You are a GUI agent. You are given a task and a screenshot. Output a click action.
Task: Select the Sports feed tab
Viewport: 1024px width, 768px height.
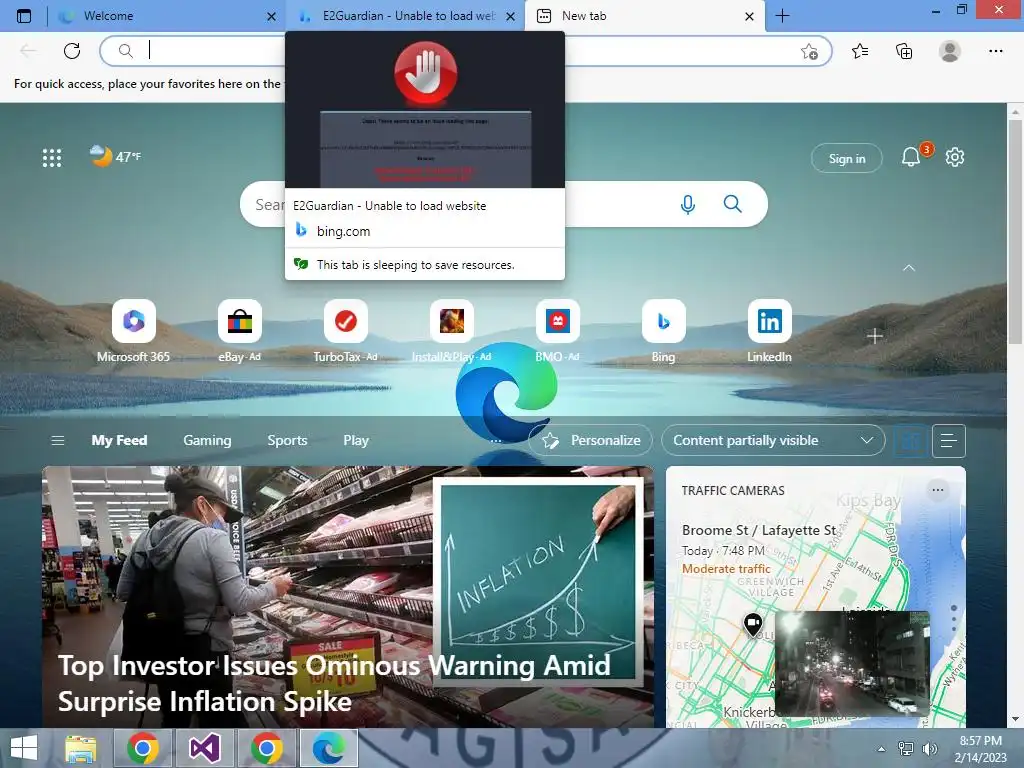pos(287,440)
